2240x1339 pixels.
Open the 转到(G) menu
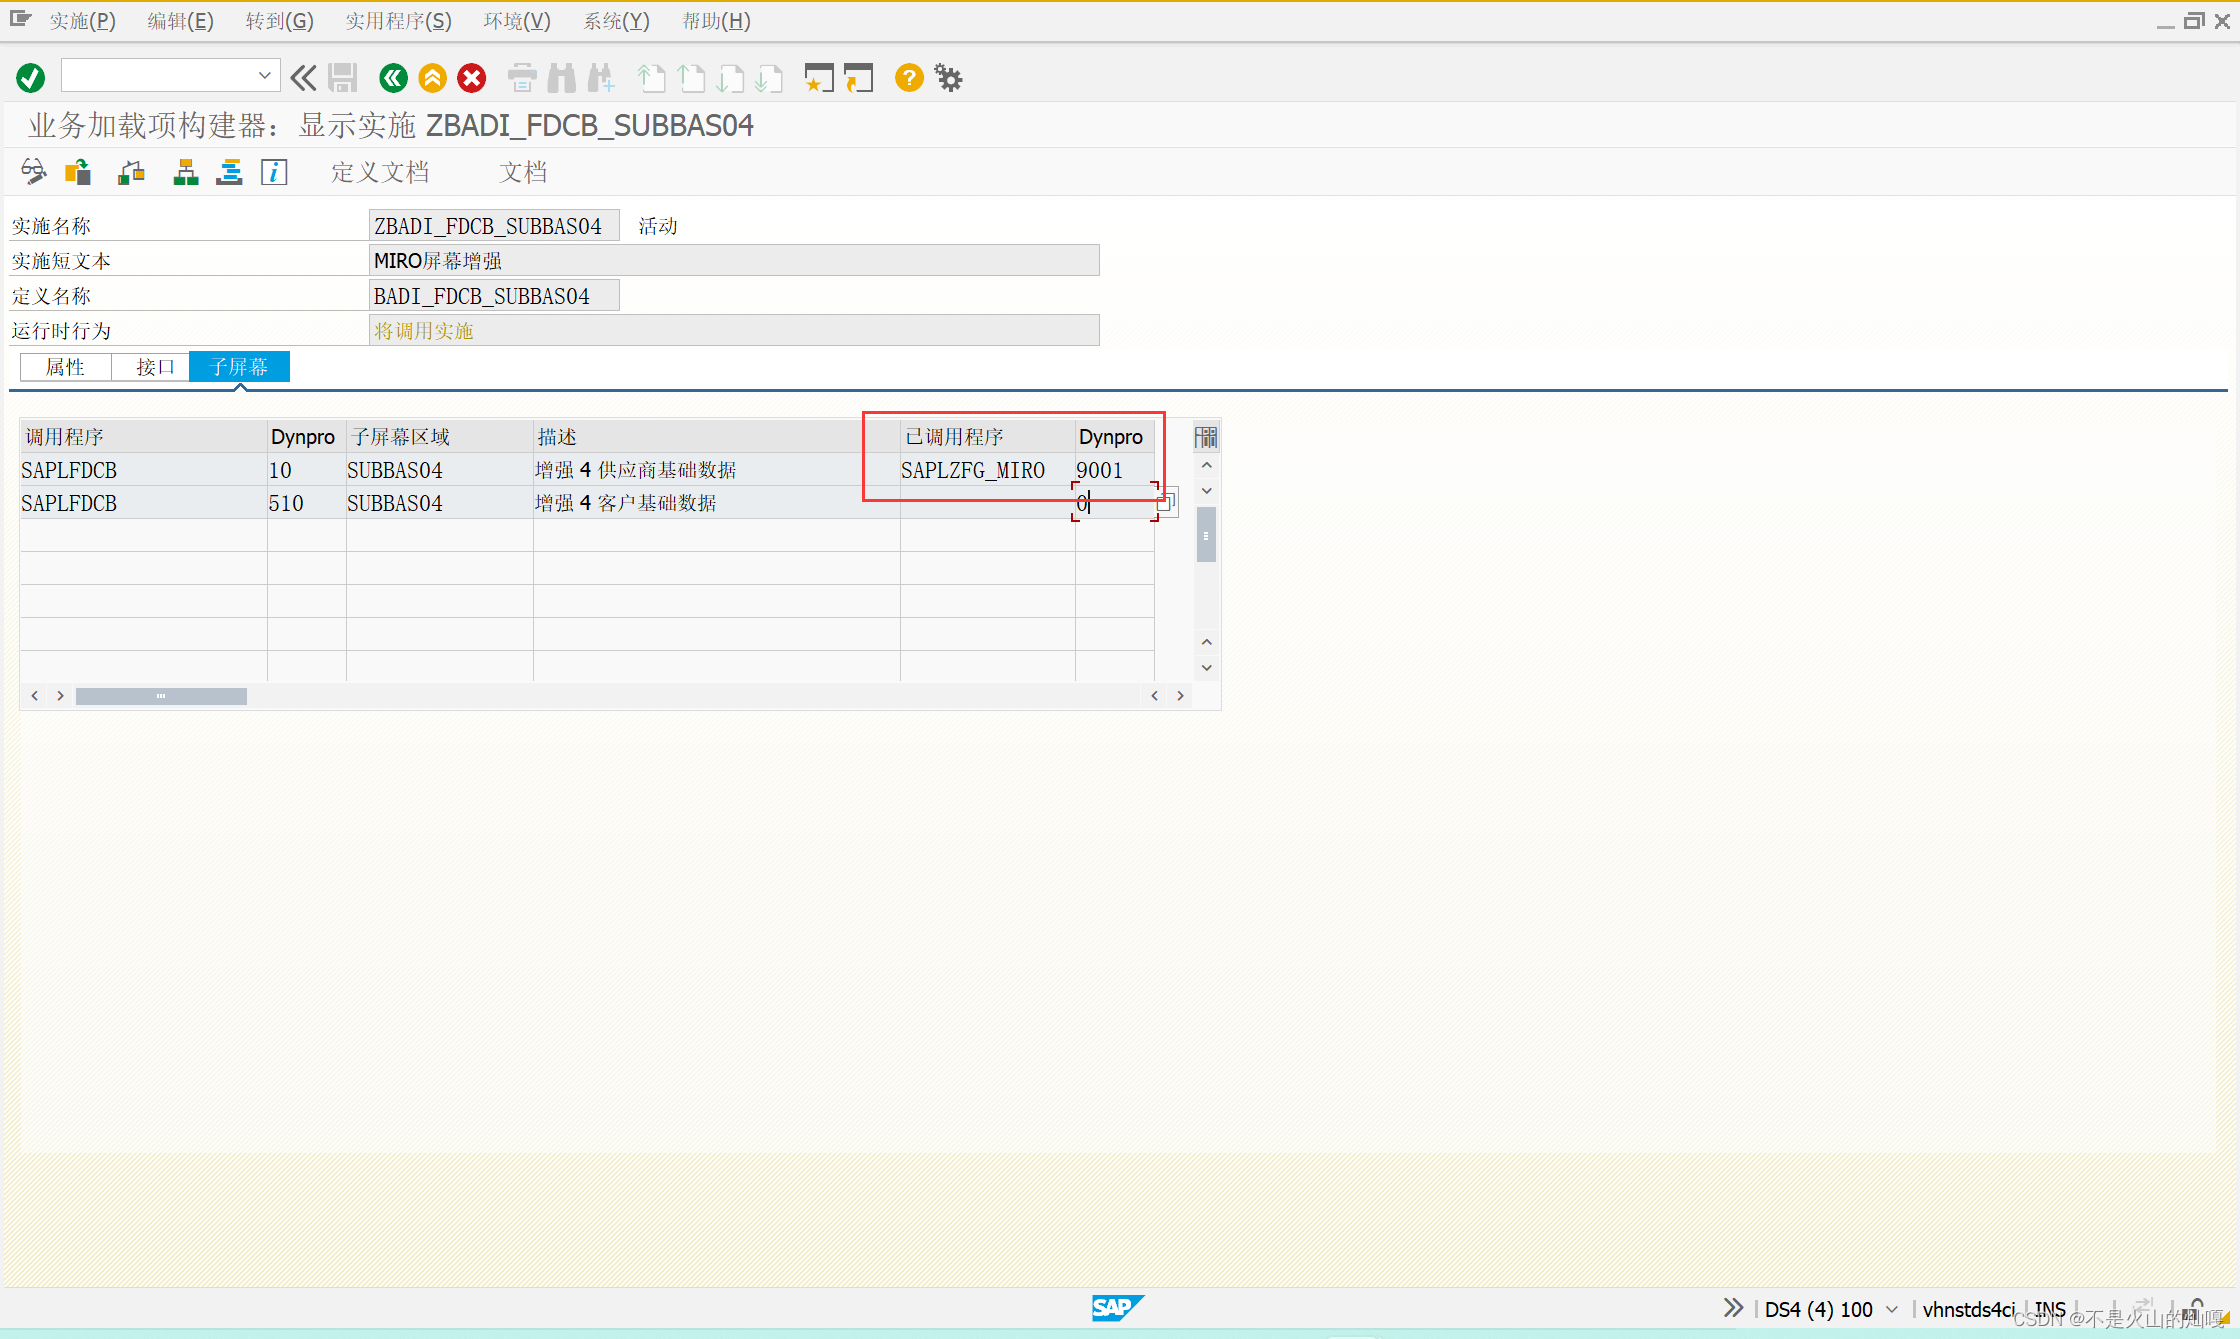[x=279, y=21]
